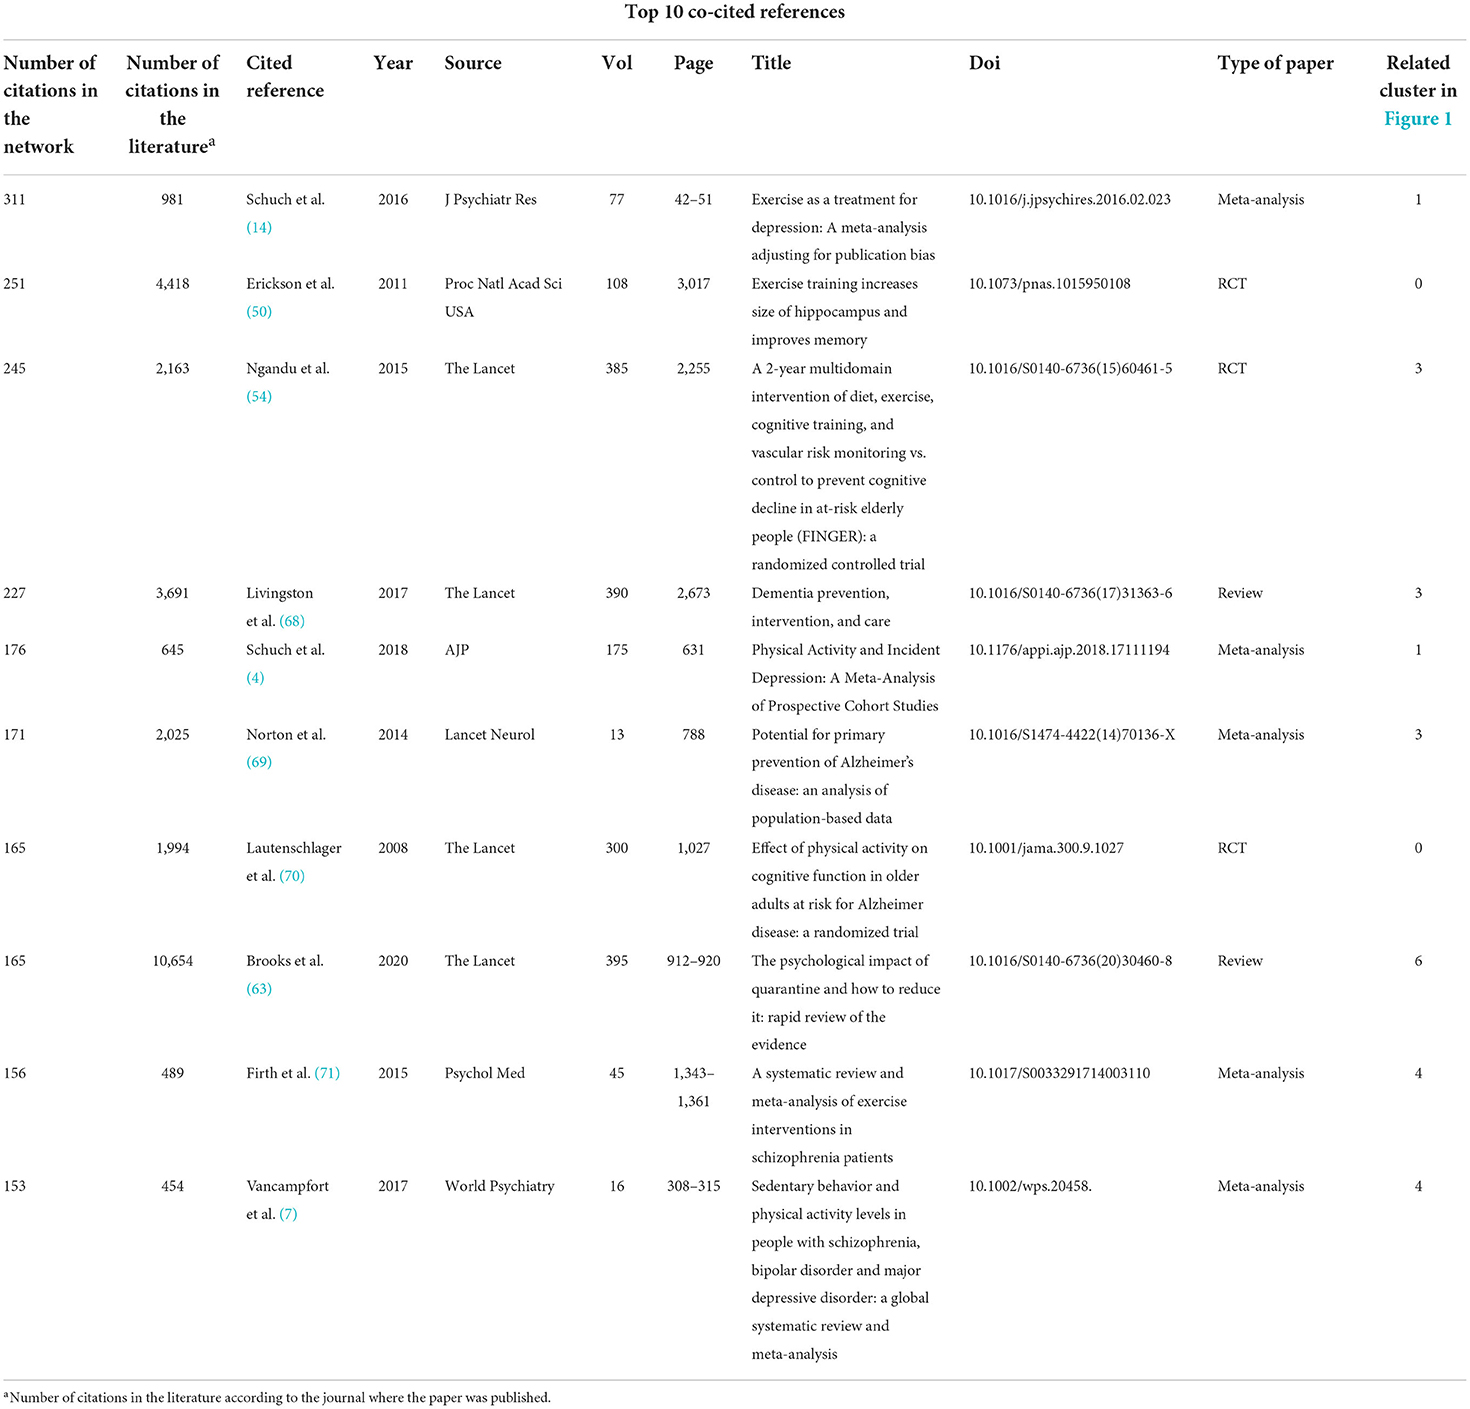The width and height of the screenshot is (1470, 1409).
Task: Select source 'Psychol Med'
Action: point(484,1074)
